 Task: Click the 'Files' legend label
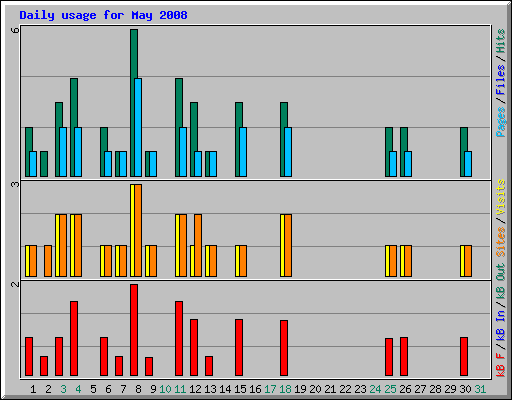[x=500, y=80]
